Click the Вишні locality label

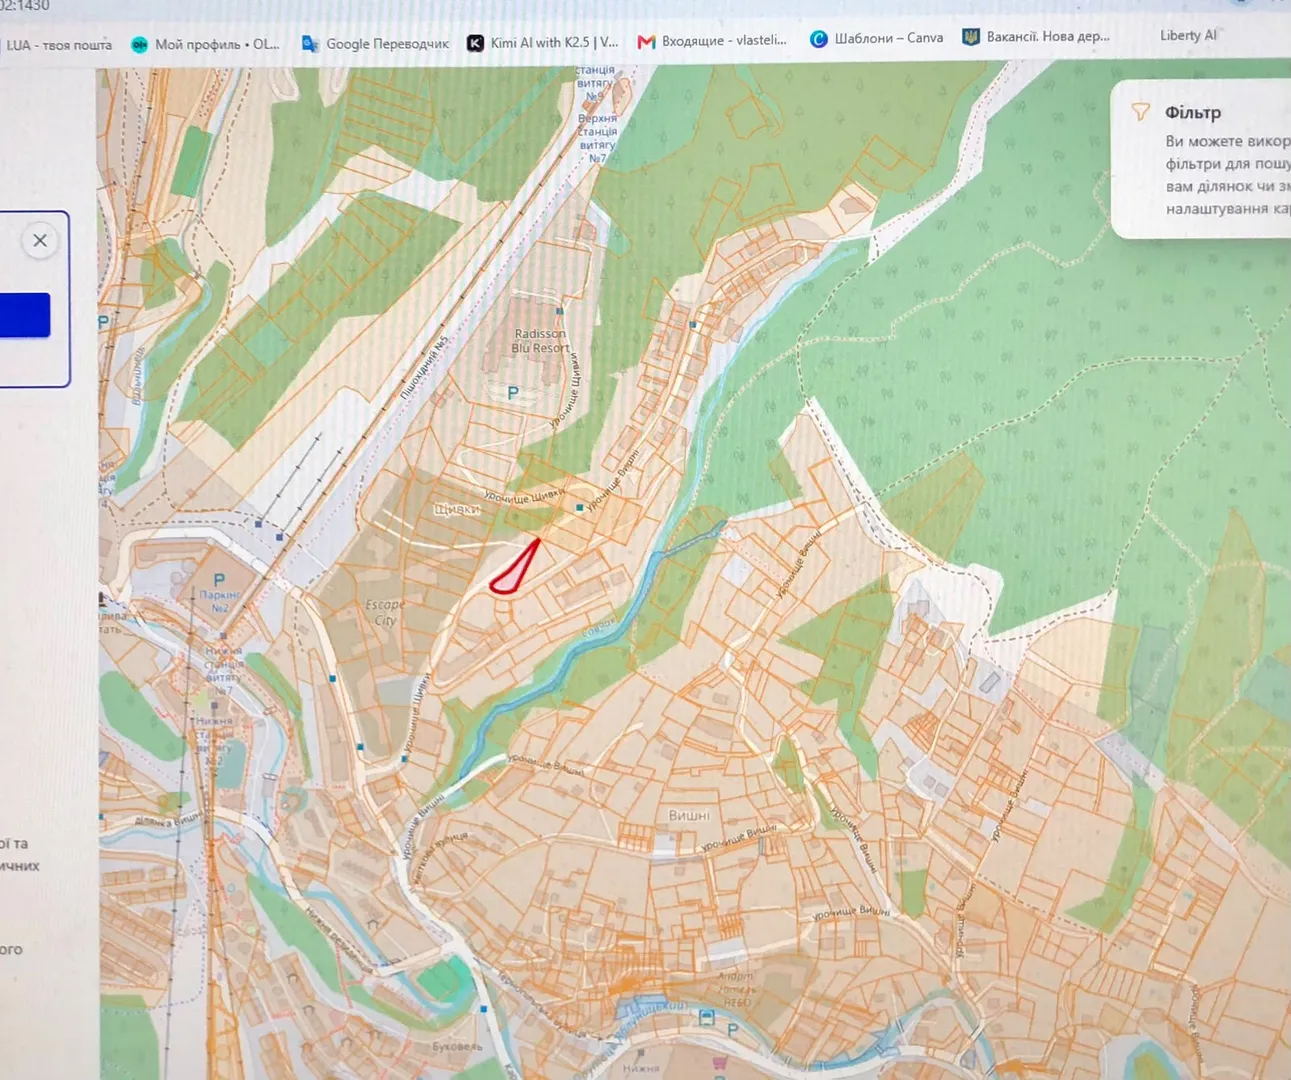coord(689,816)
